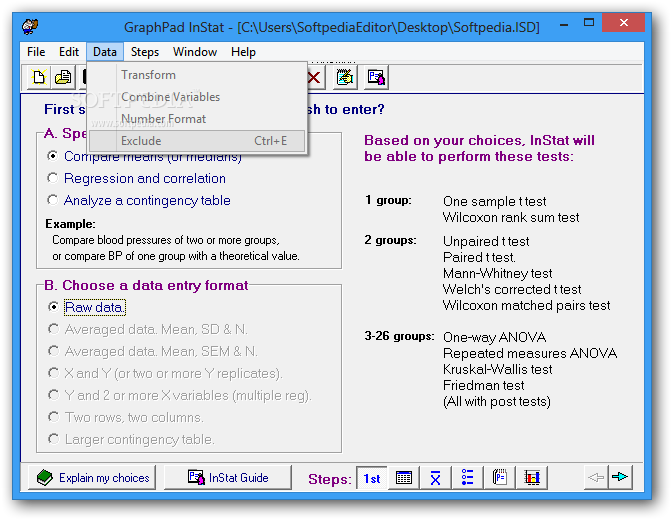
Task: Click the next step cyan arrow
Action: coord(620,477)
